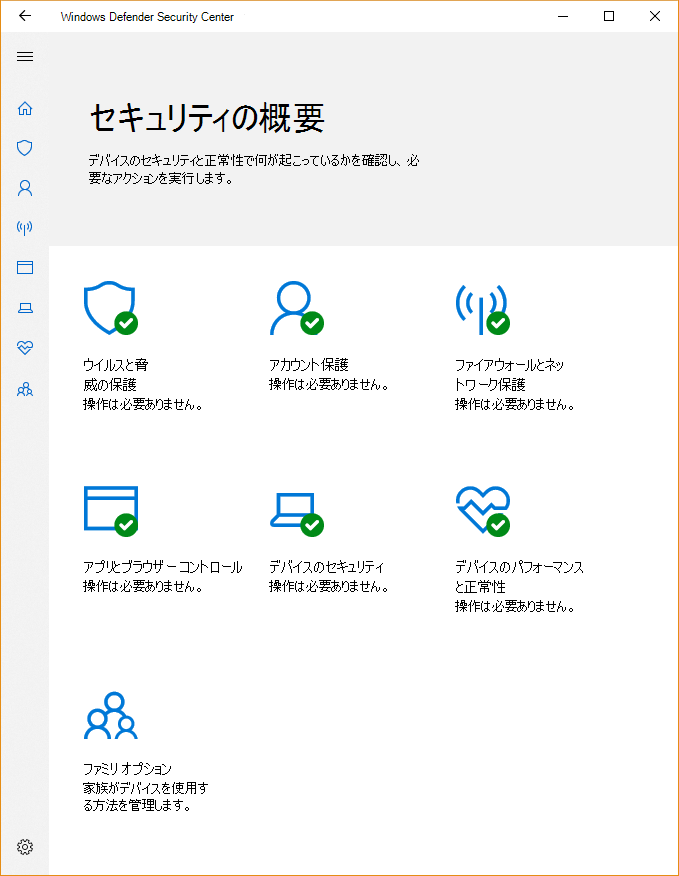Select app and browser control sidebar icon
This screenshot has width=679, height=876.
click(25, 268)
